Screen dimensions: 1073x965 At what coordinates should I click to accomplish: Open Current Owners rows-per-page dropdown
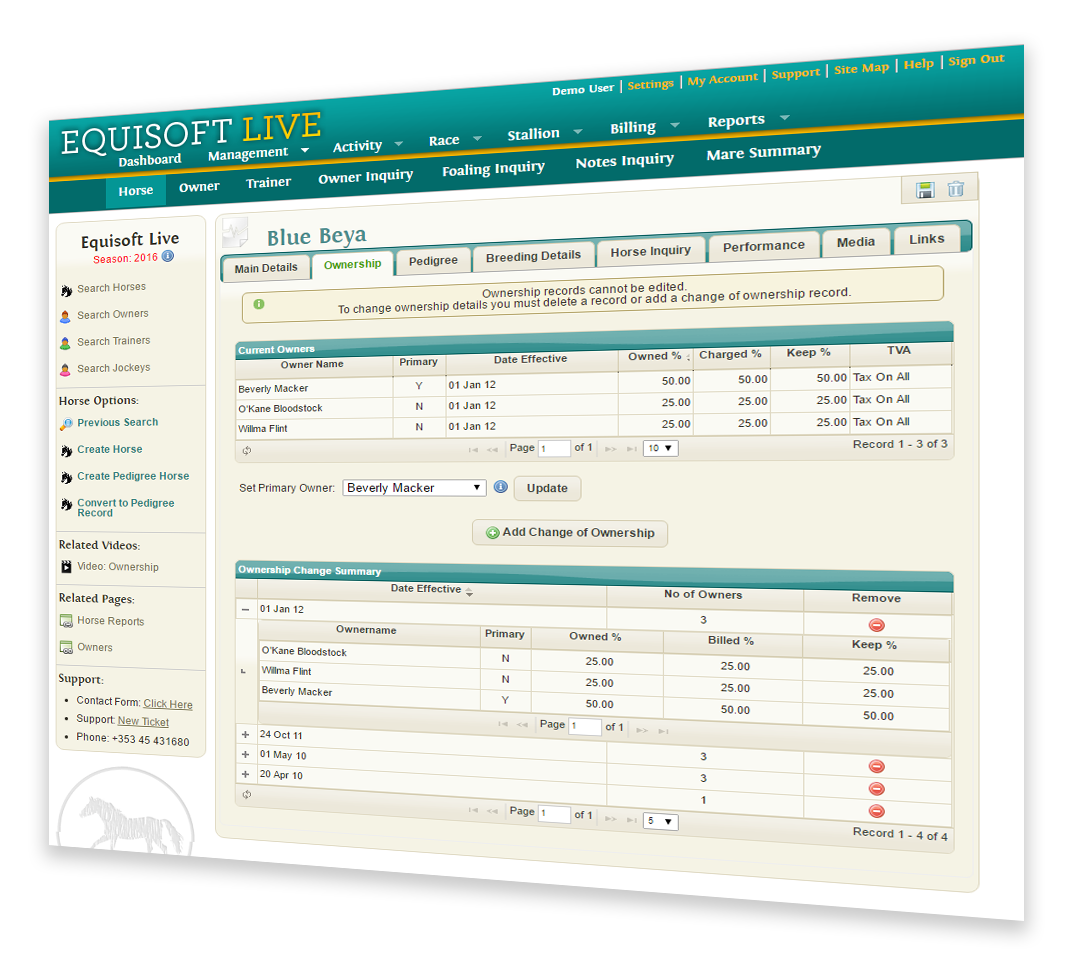660,448
